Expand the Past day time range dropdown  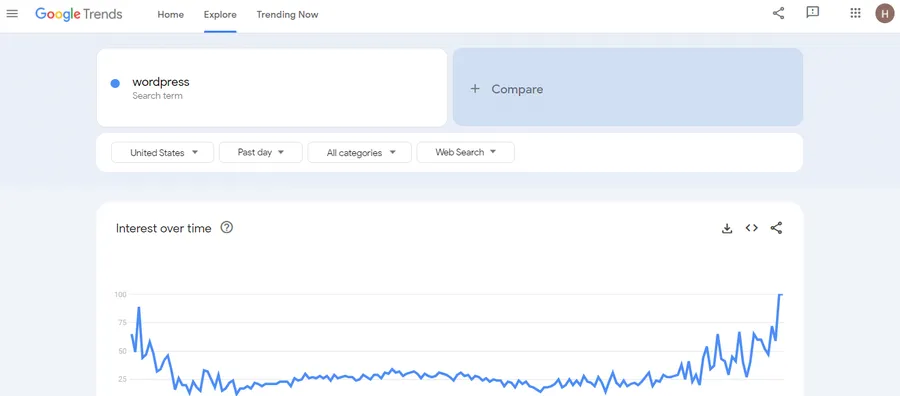[261, 153]
